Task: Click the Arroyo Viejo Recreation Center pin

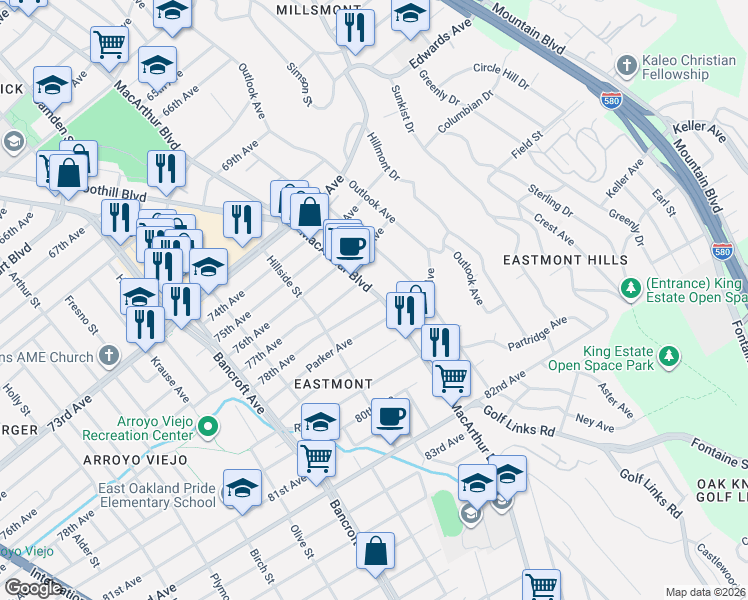Action: tap(208, 426)
